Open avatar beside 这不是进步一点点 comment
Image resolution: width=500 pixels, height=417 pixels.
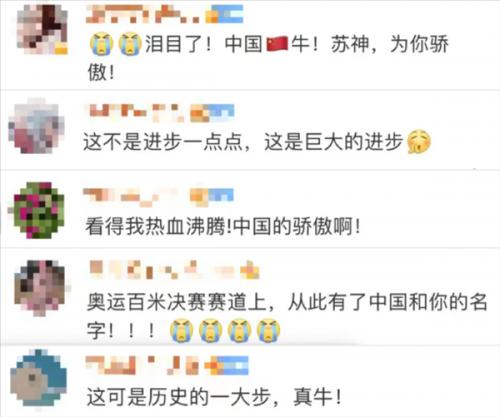click(x=36, y=126)
